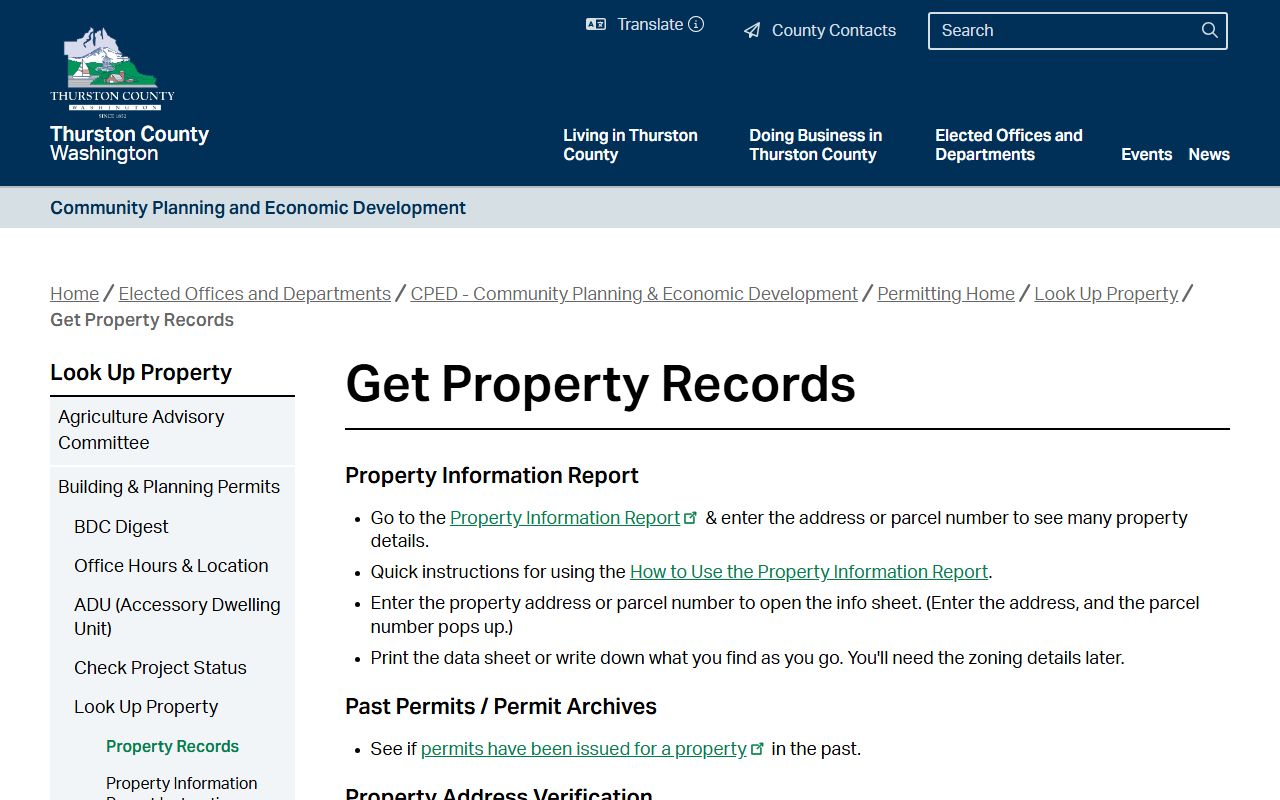
Task: Go to Events in top navigation
Action: (x=1146, y=154)
